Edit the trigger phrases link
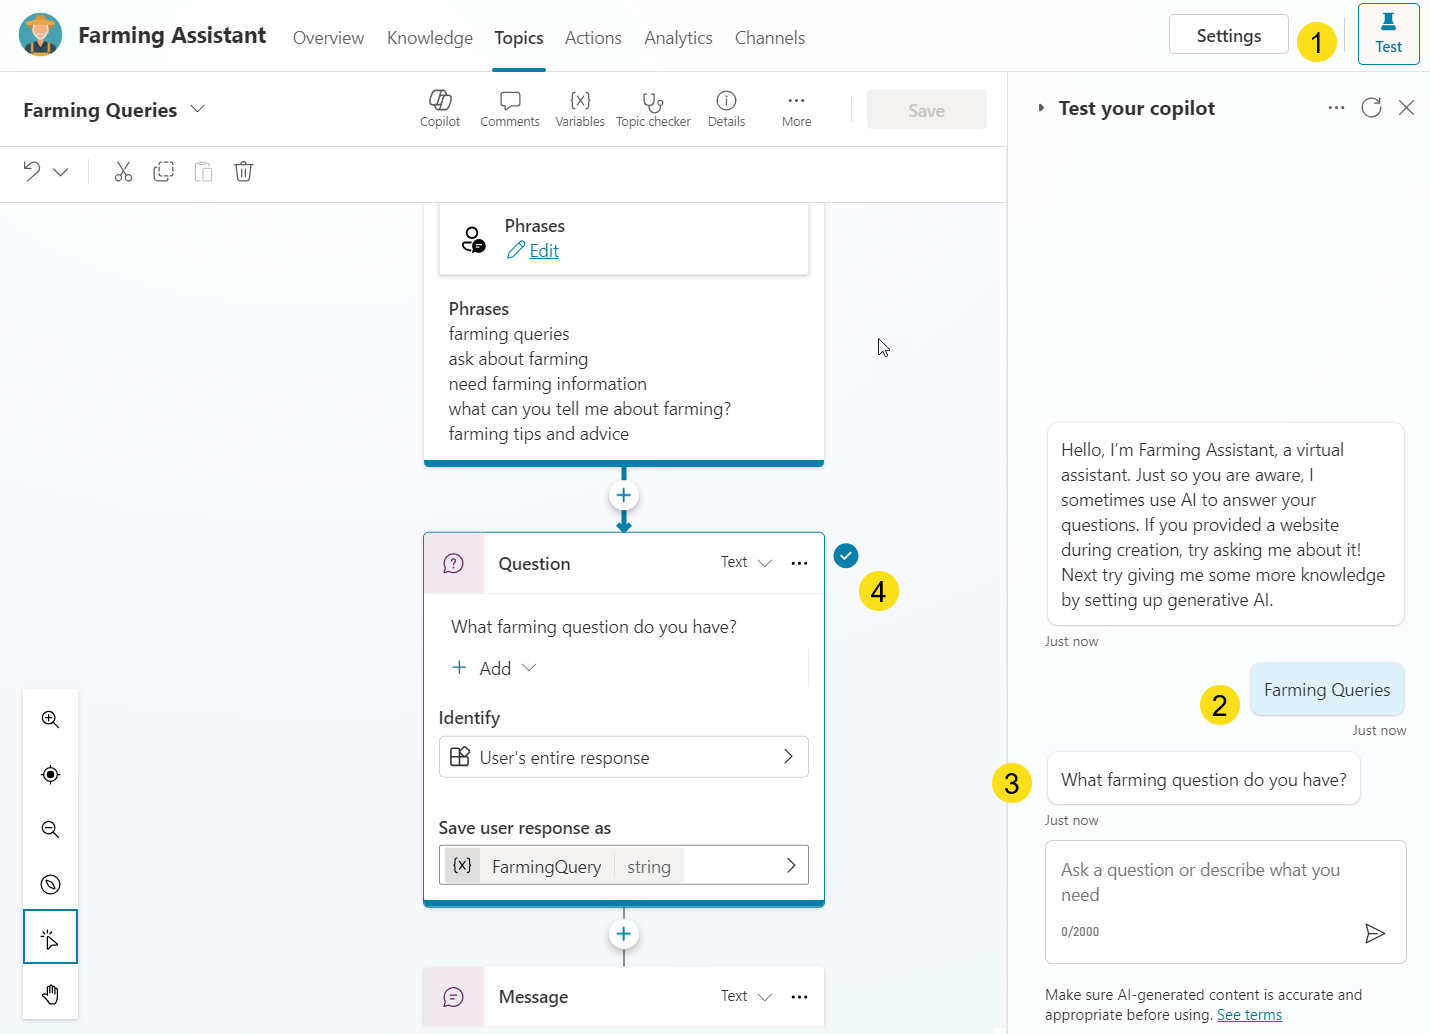 pyautogui.click(x=543, y=251)
